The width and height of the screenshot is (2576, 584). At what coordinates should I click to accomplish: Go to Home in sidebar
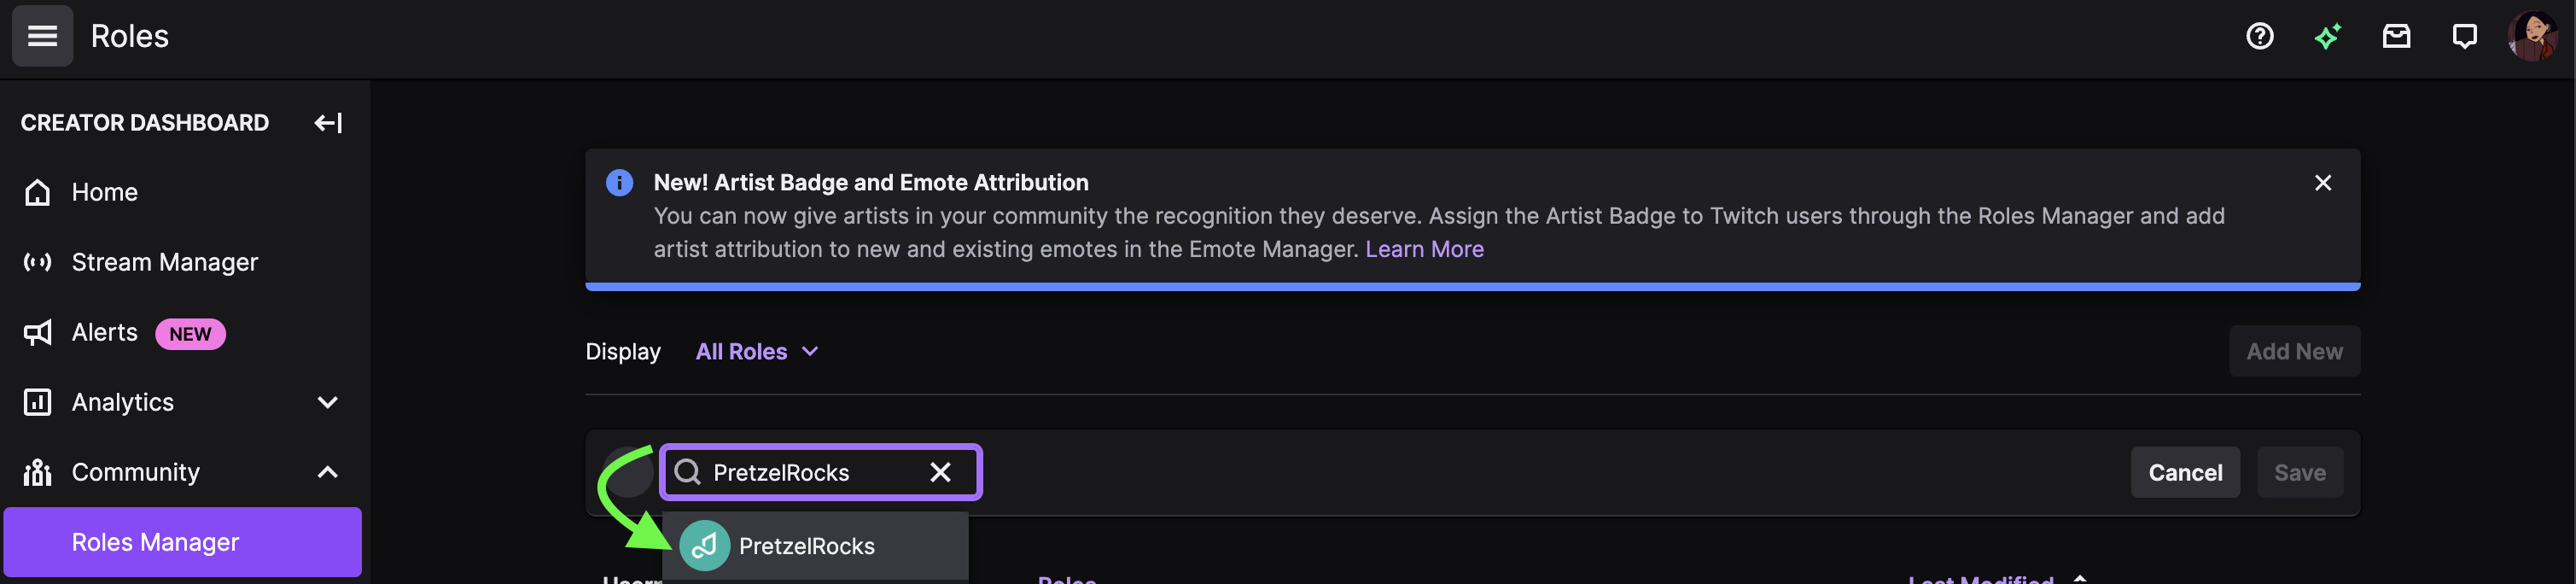104,192
